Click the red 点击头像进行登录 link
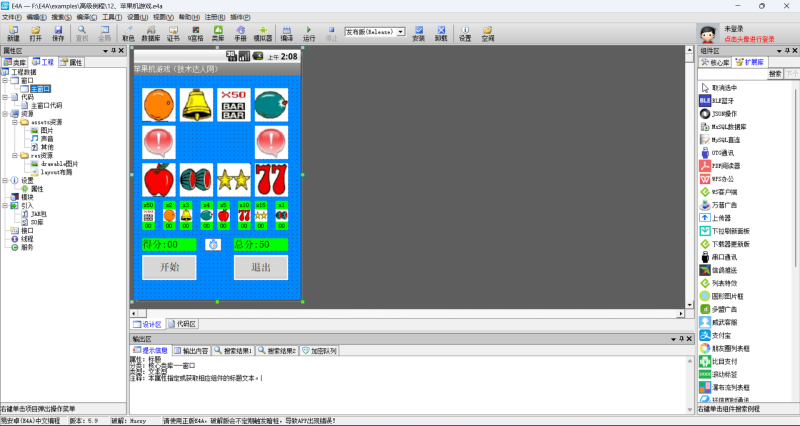 coord(749,39)
